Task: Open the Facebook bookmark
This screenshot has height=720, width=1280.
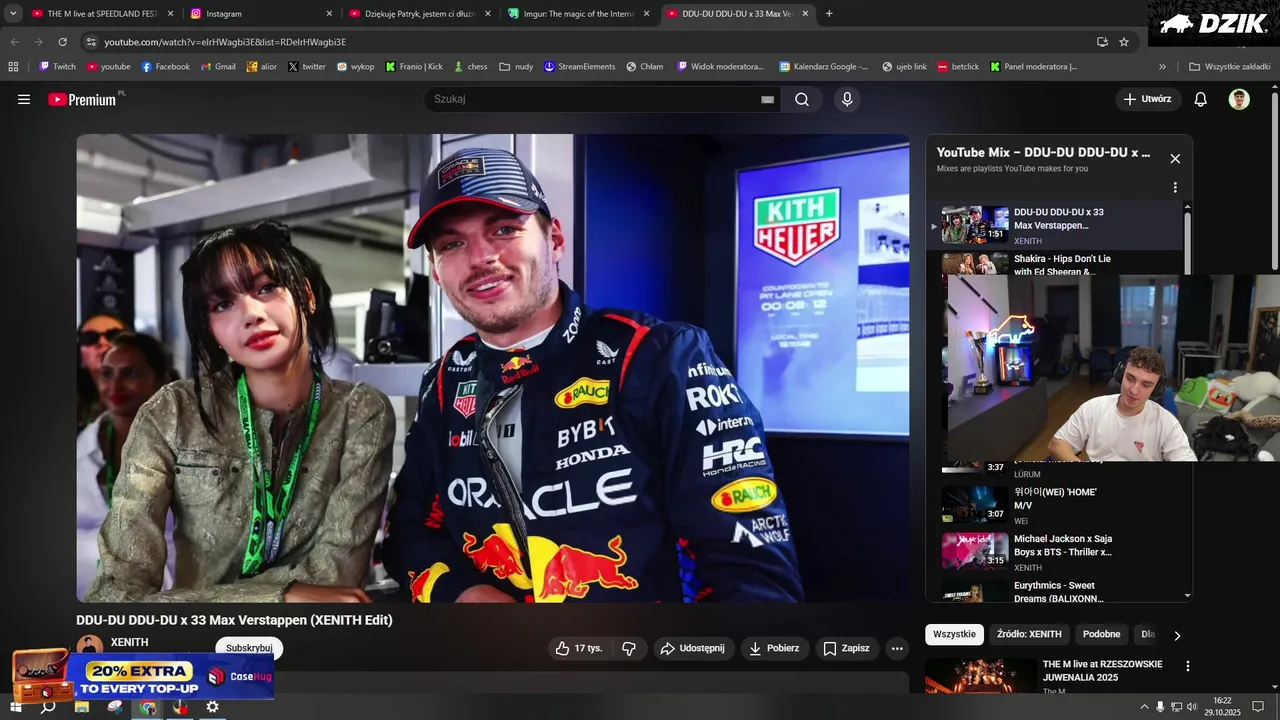Action: 166,67
